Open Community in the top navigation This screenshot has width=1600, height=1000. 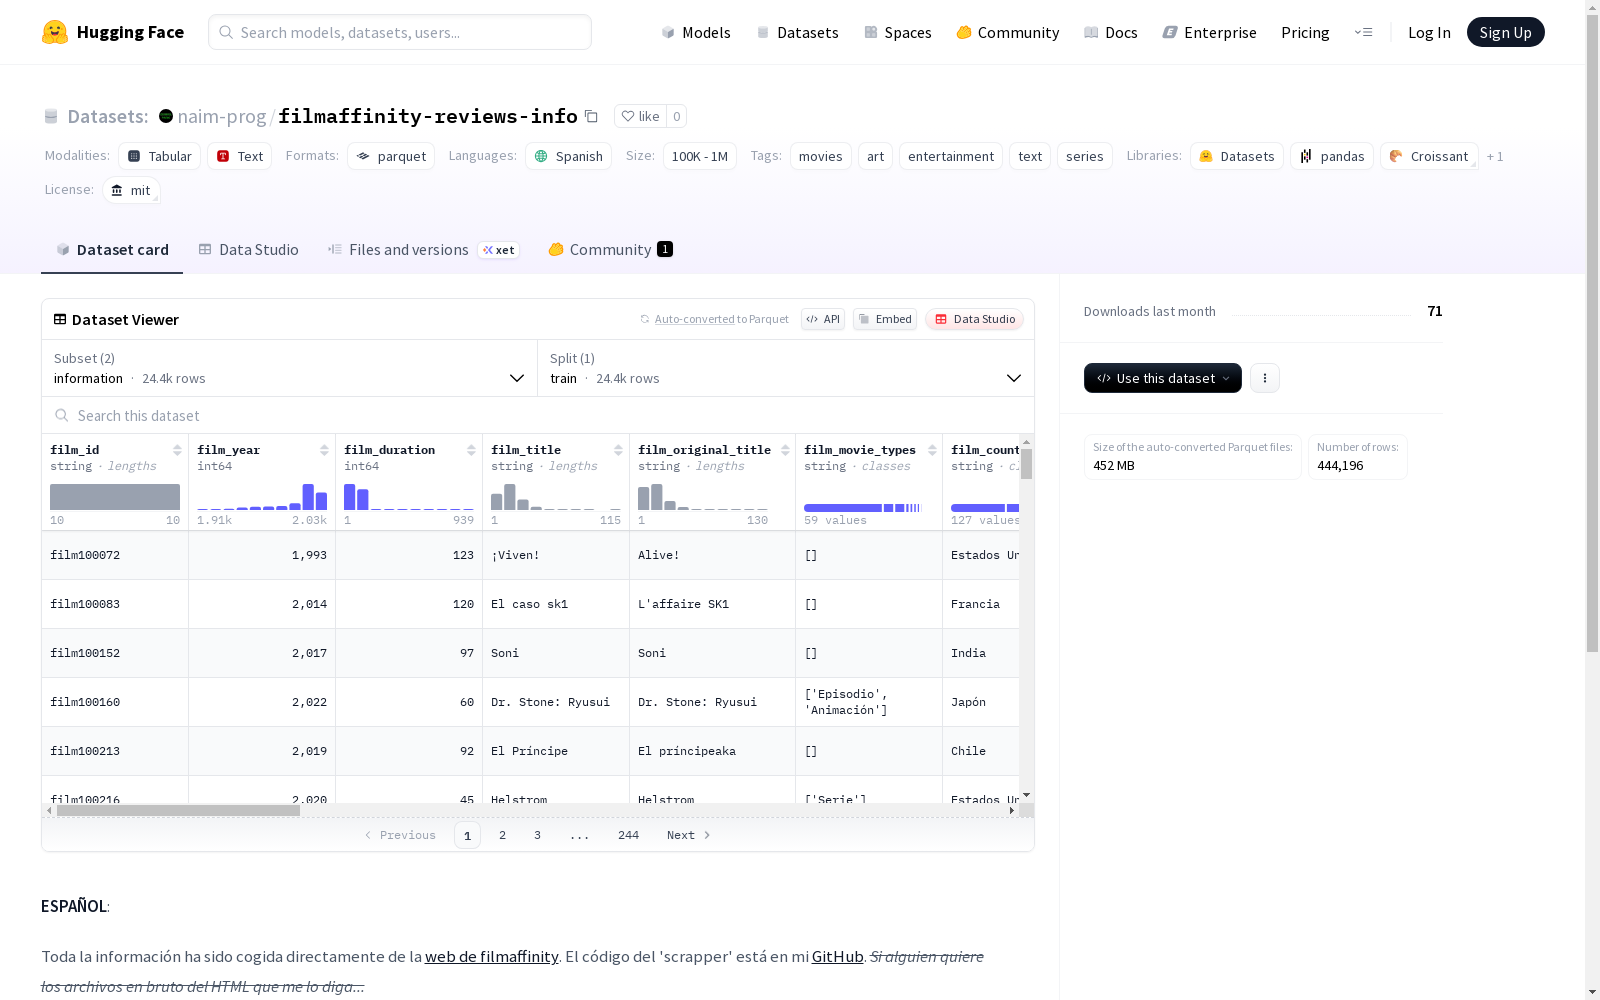(1008, 32)
